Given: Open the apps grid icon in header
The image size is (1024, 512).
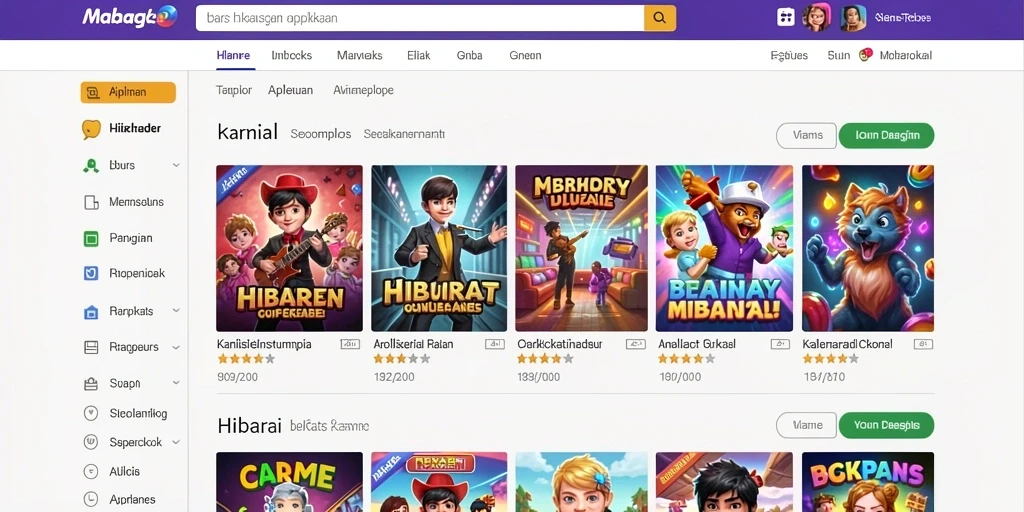Looking at the screenshot, I should click(x=786, y=18).
